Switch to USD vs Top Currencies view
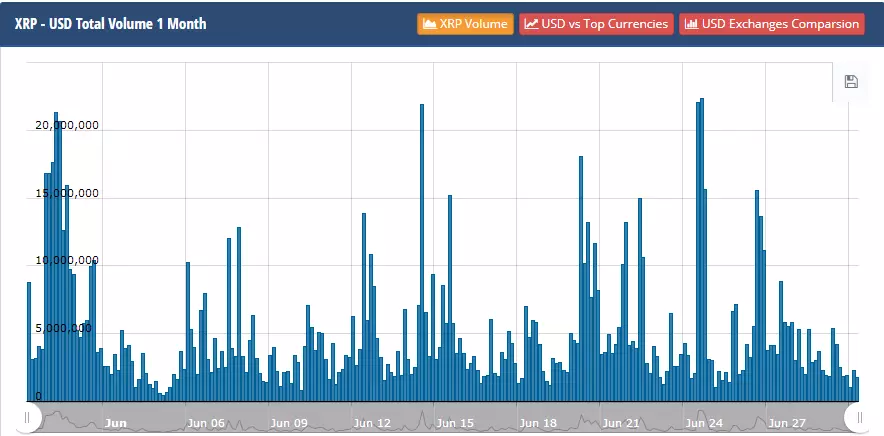Screen dimensions: 884x436 (x=596, y=24)
